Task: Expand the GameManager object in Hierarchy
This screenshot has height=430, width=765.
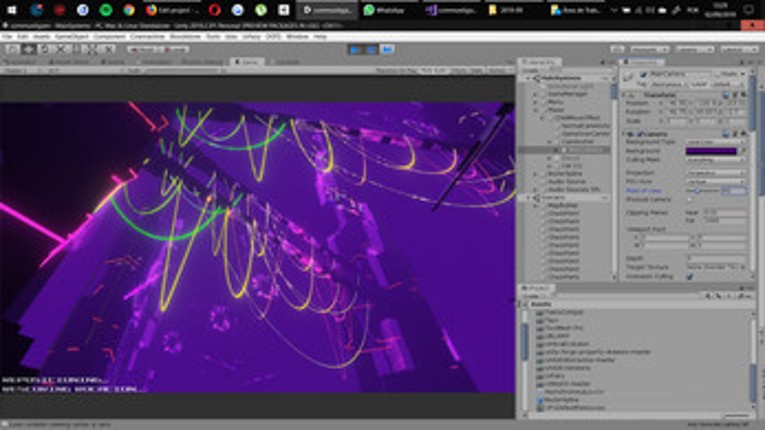Action: click(536, 94)
